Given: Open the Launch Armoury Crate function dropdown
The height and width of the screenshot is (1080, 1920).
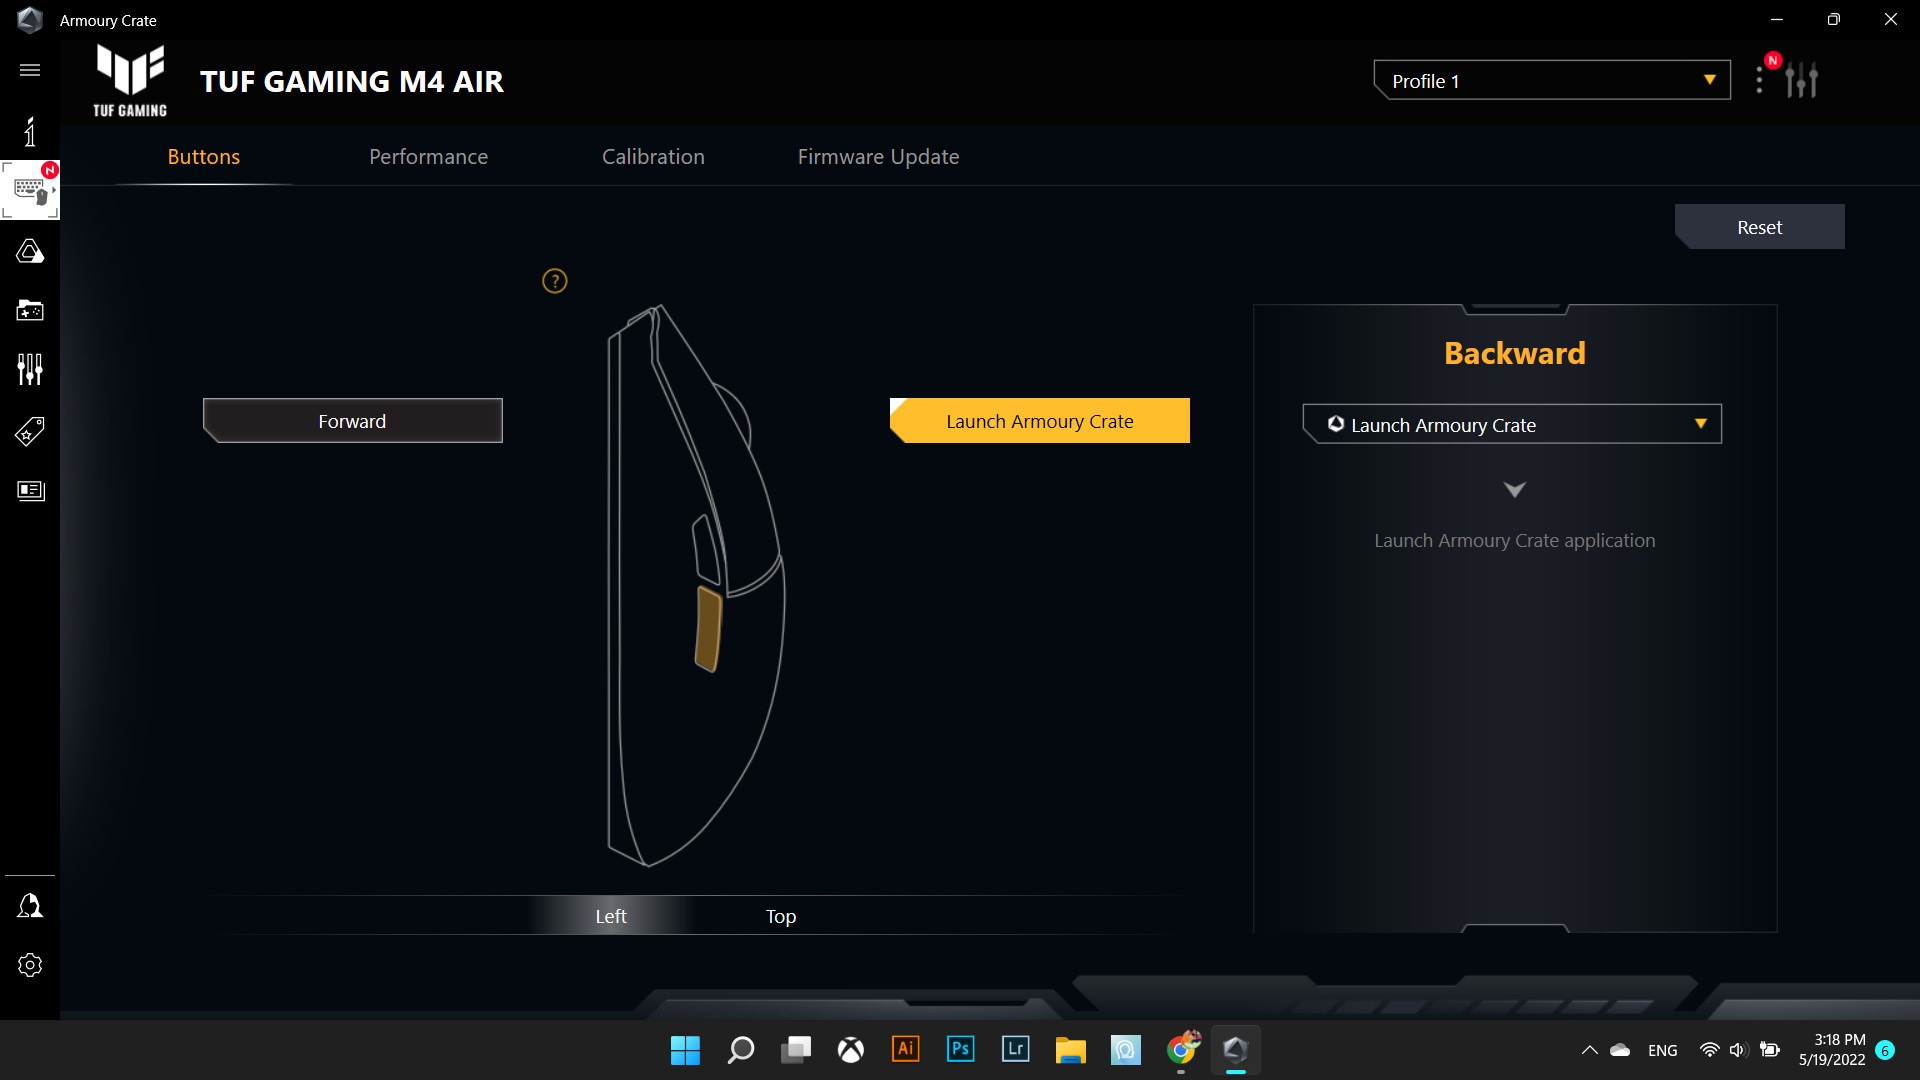Looking at the screenshot, I should [x=1512, y=425].
